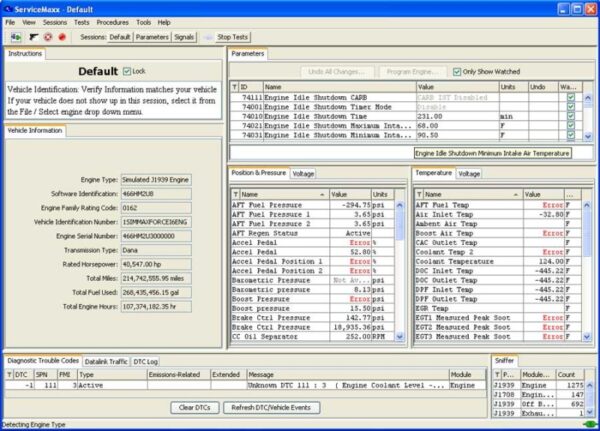Select the Diagnostic Trouble Codes tab
Image resolution: width=600 pixels, height=431 pixels.
click(x=43, y=361)
